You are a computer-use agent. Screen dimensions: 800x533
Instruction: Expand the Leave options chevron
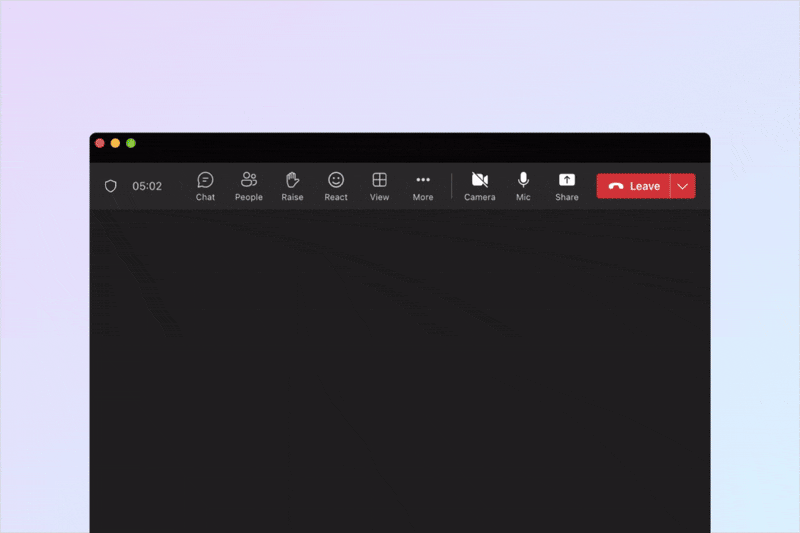683,186
